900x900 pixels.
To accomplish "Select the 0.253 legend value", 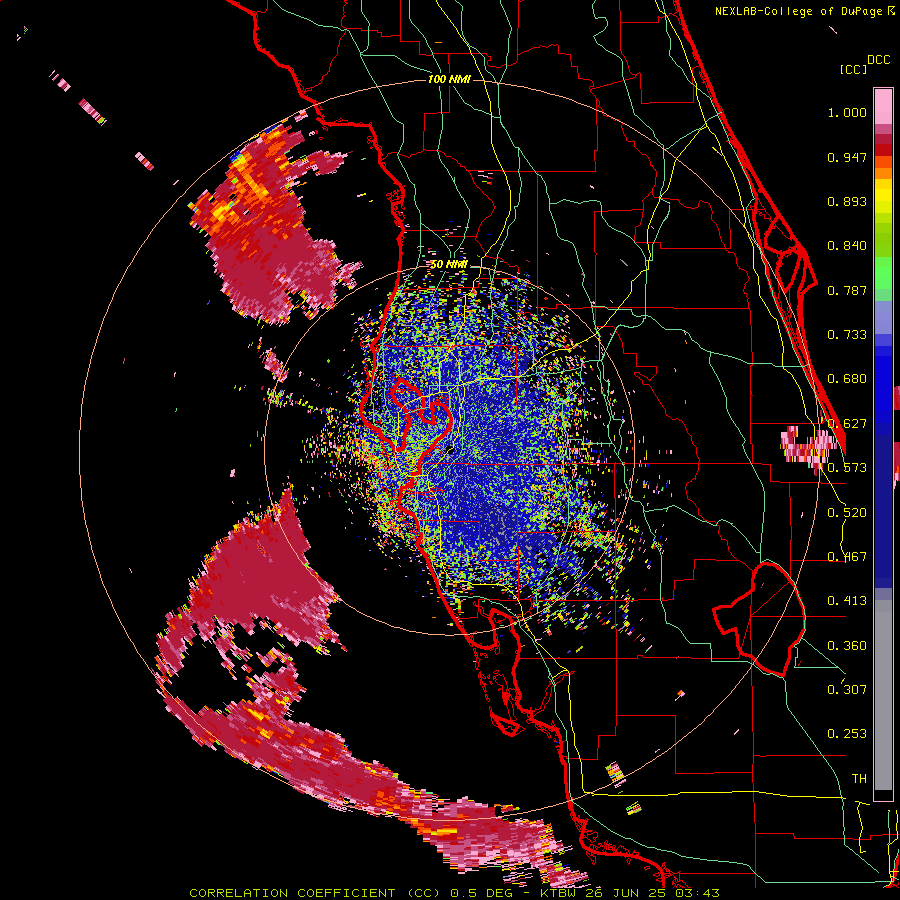I will pos(847,734).
